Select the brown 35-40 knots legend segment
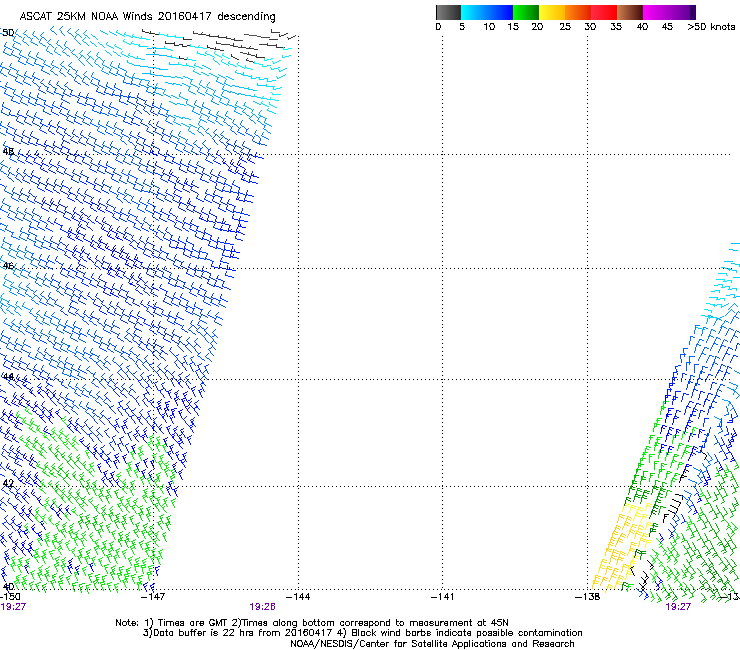This screenshot has height=650, width=740. click(630, 12)
